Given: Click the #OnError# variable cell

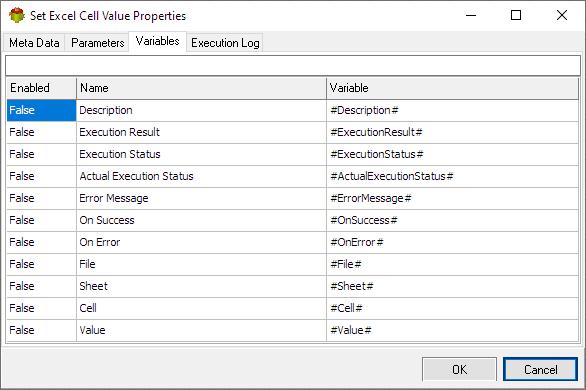Looking at the screenshot, I should (x=452, y=242).
